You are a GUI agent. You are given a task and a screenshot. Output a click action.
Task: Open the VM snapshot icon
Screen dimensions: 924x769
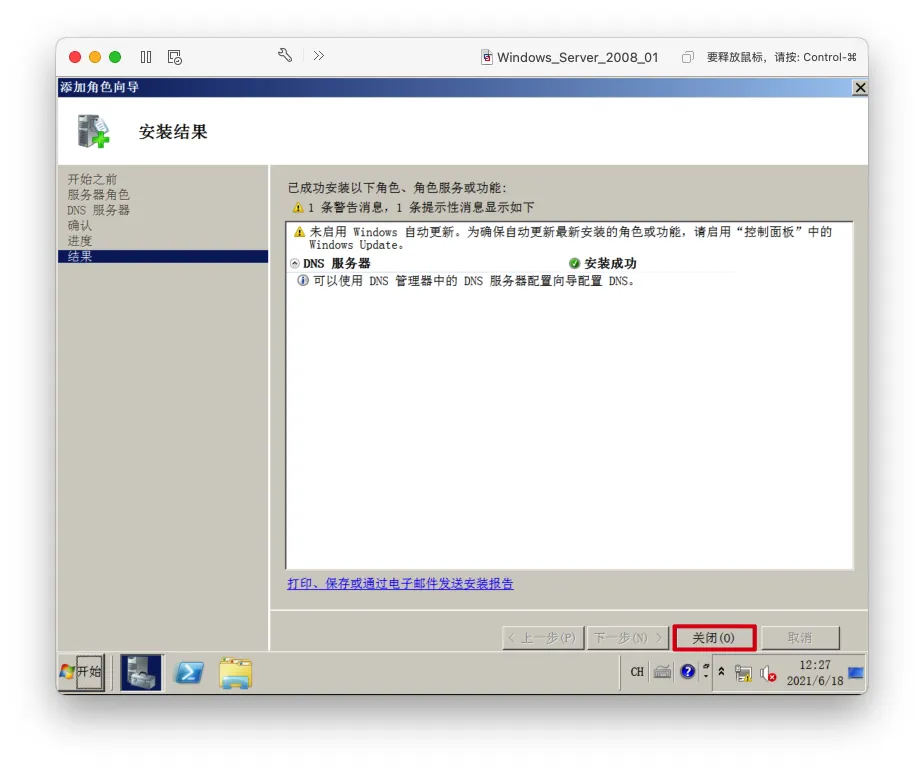174,57
